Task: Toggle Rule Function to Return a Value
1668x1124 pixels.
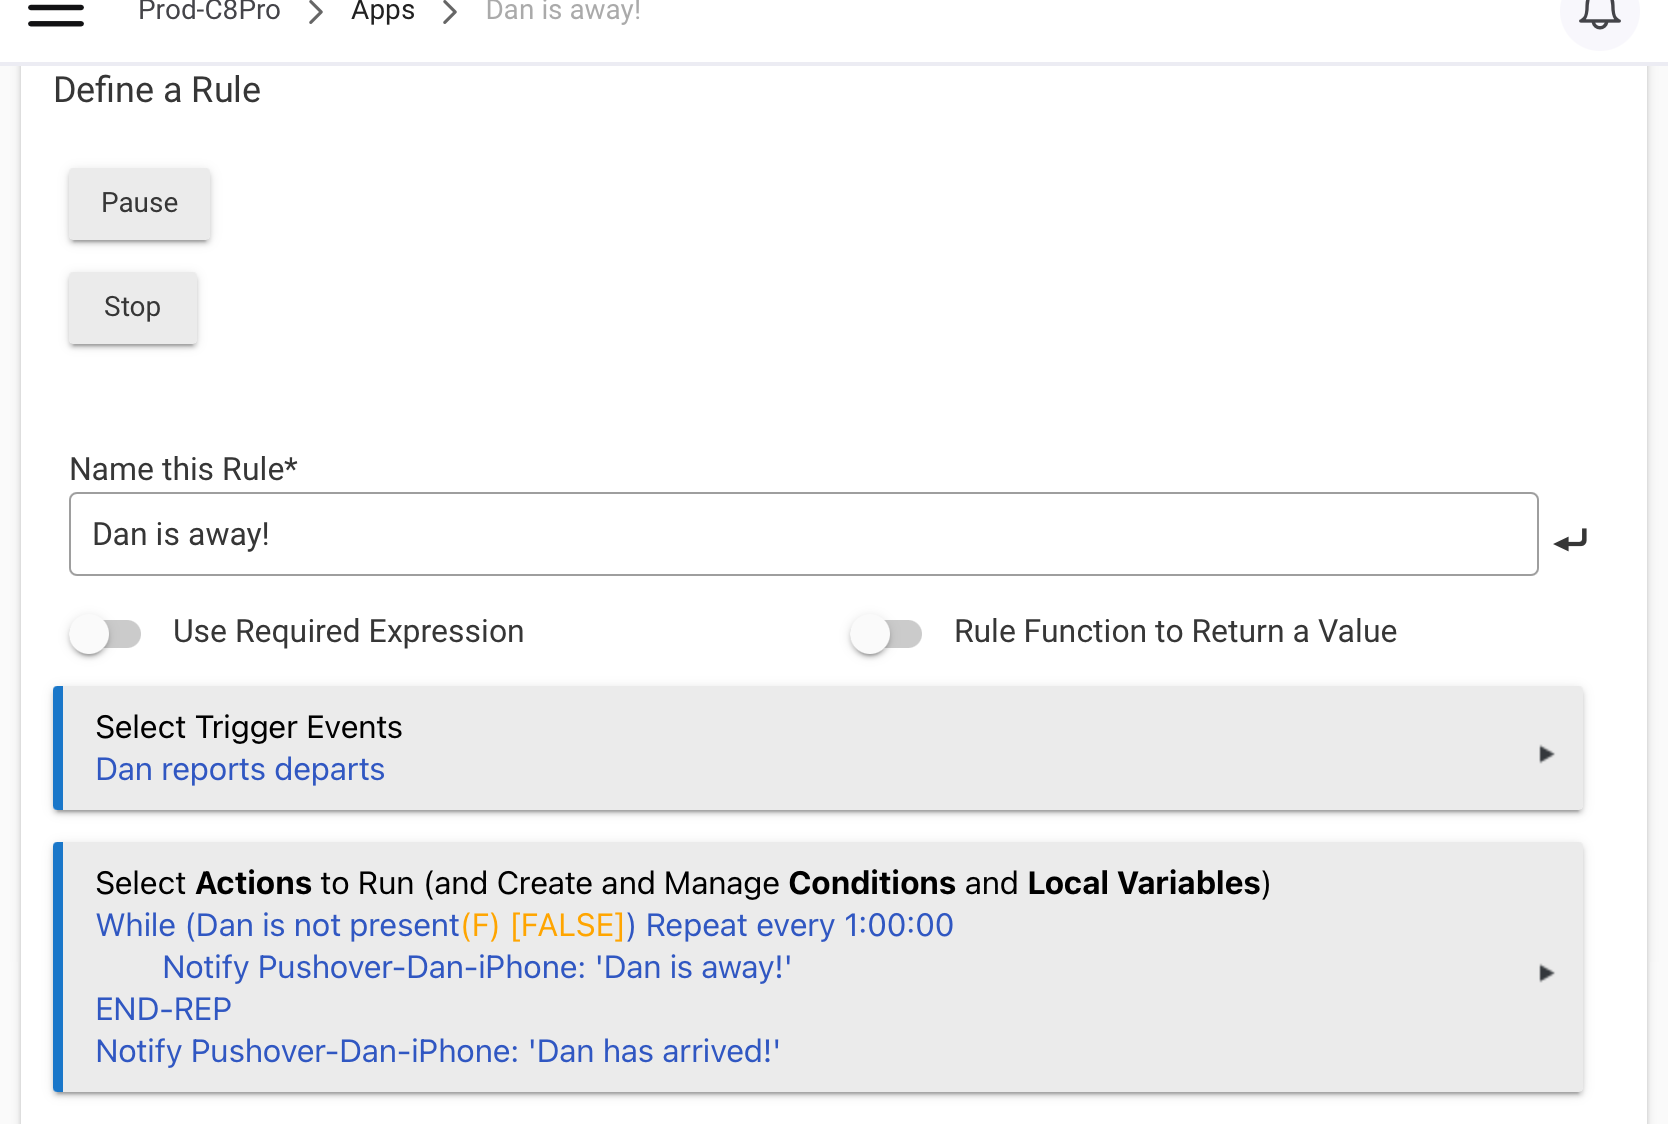Action: [886, 633]
